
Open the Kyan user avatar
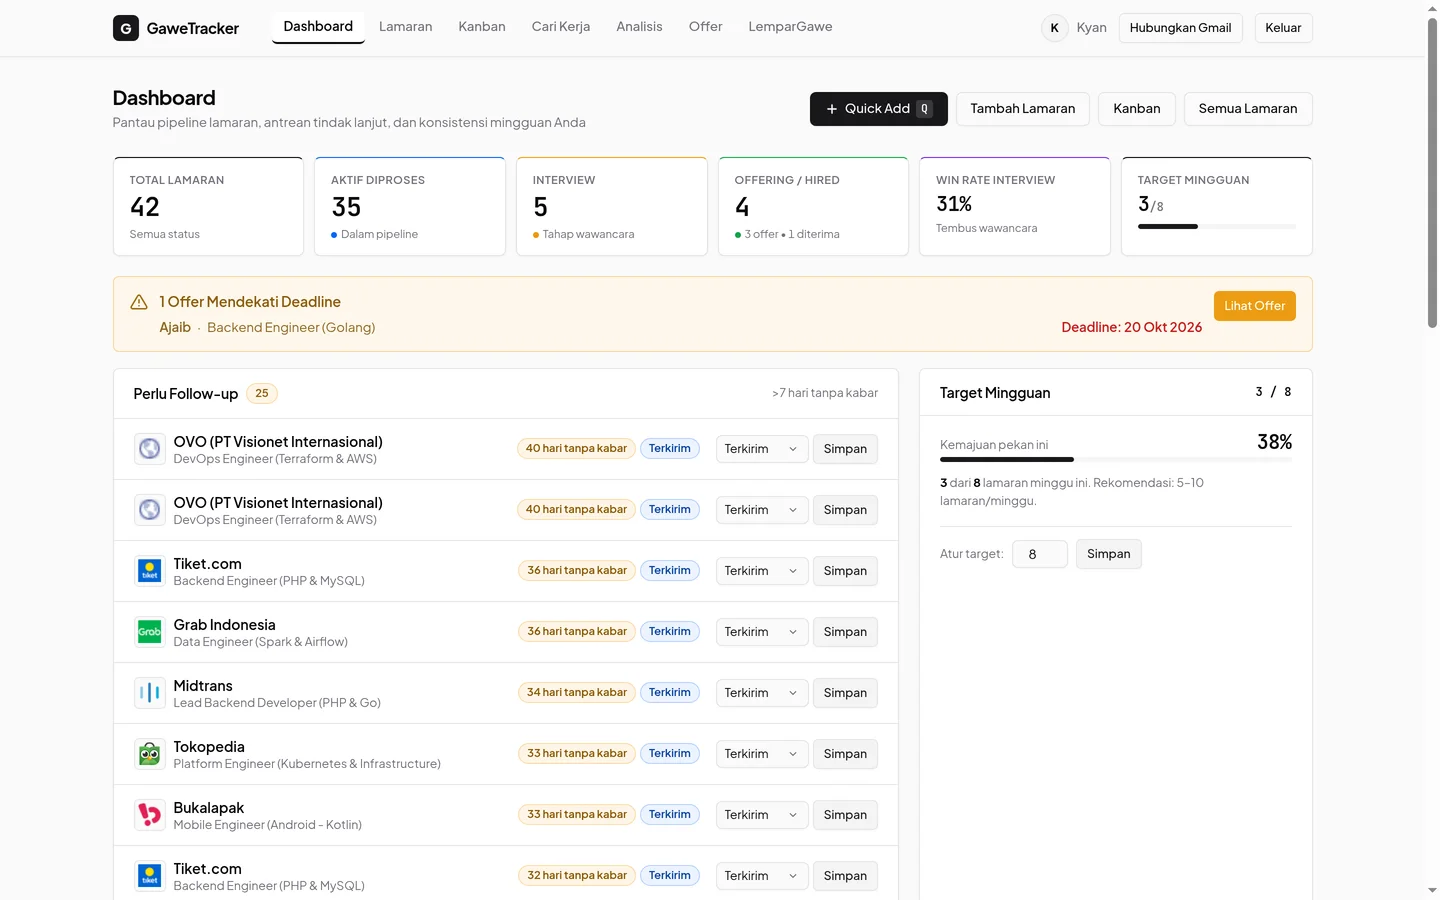(1054, 28)
